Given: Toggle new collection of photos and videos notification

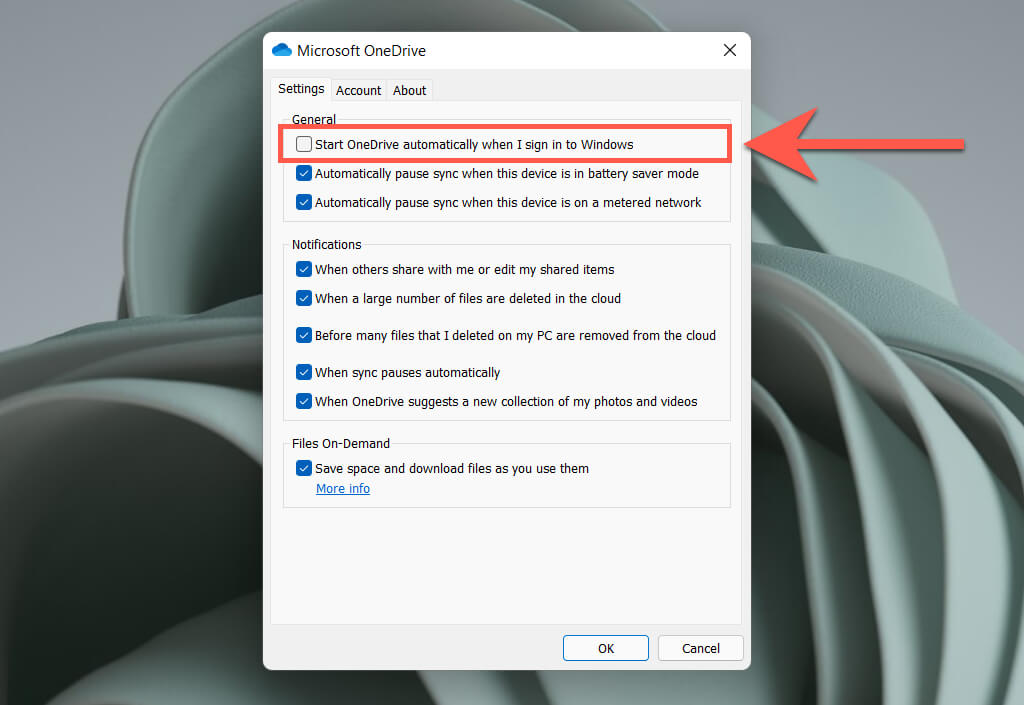Looking at the screenshot, I should pyautogui.click(x=304, y=401).
